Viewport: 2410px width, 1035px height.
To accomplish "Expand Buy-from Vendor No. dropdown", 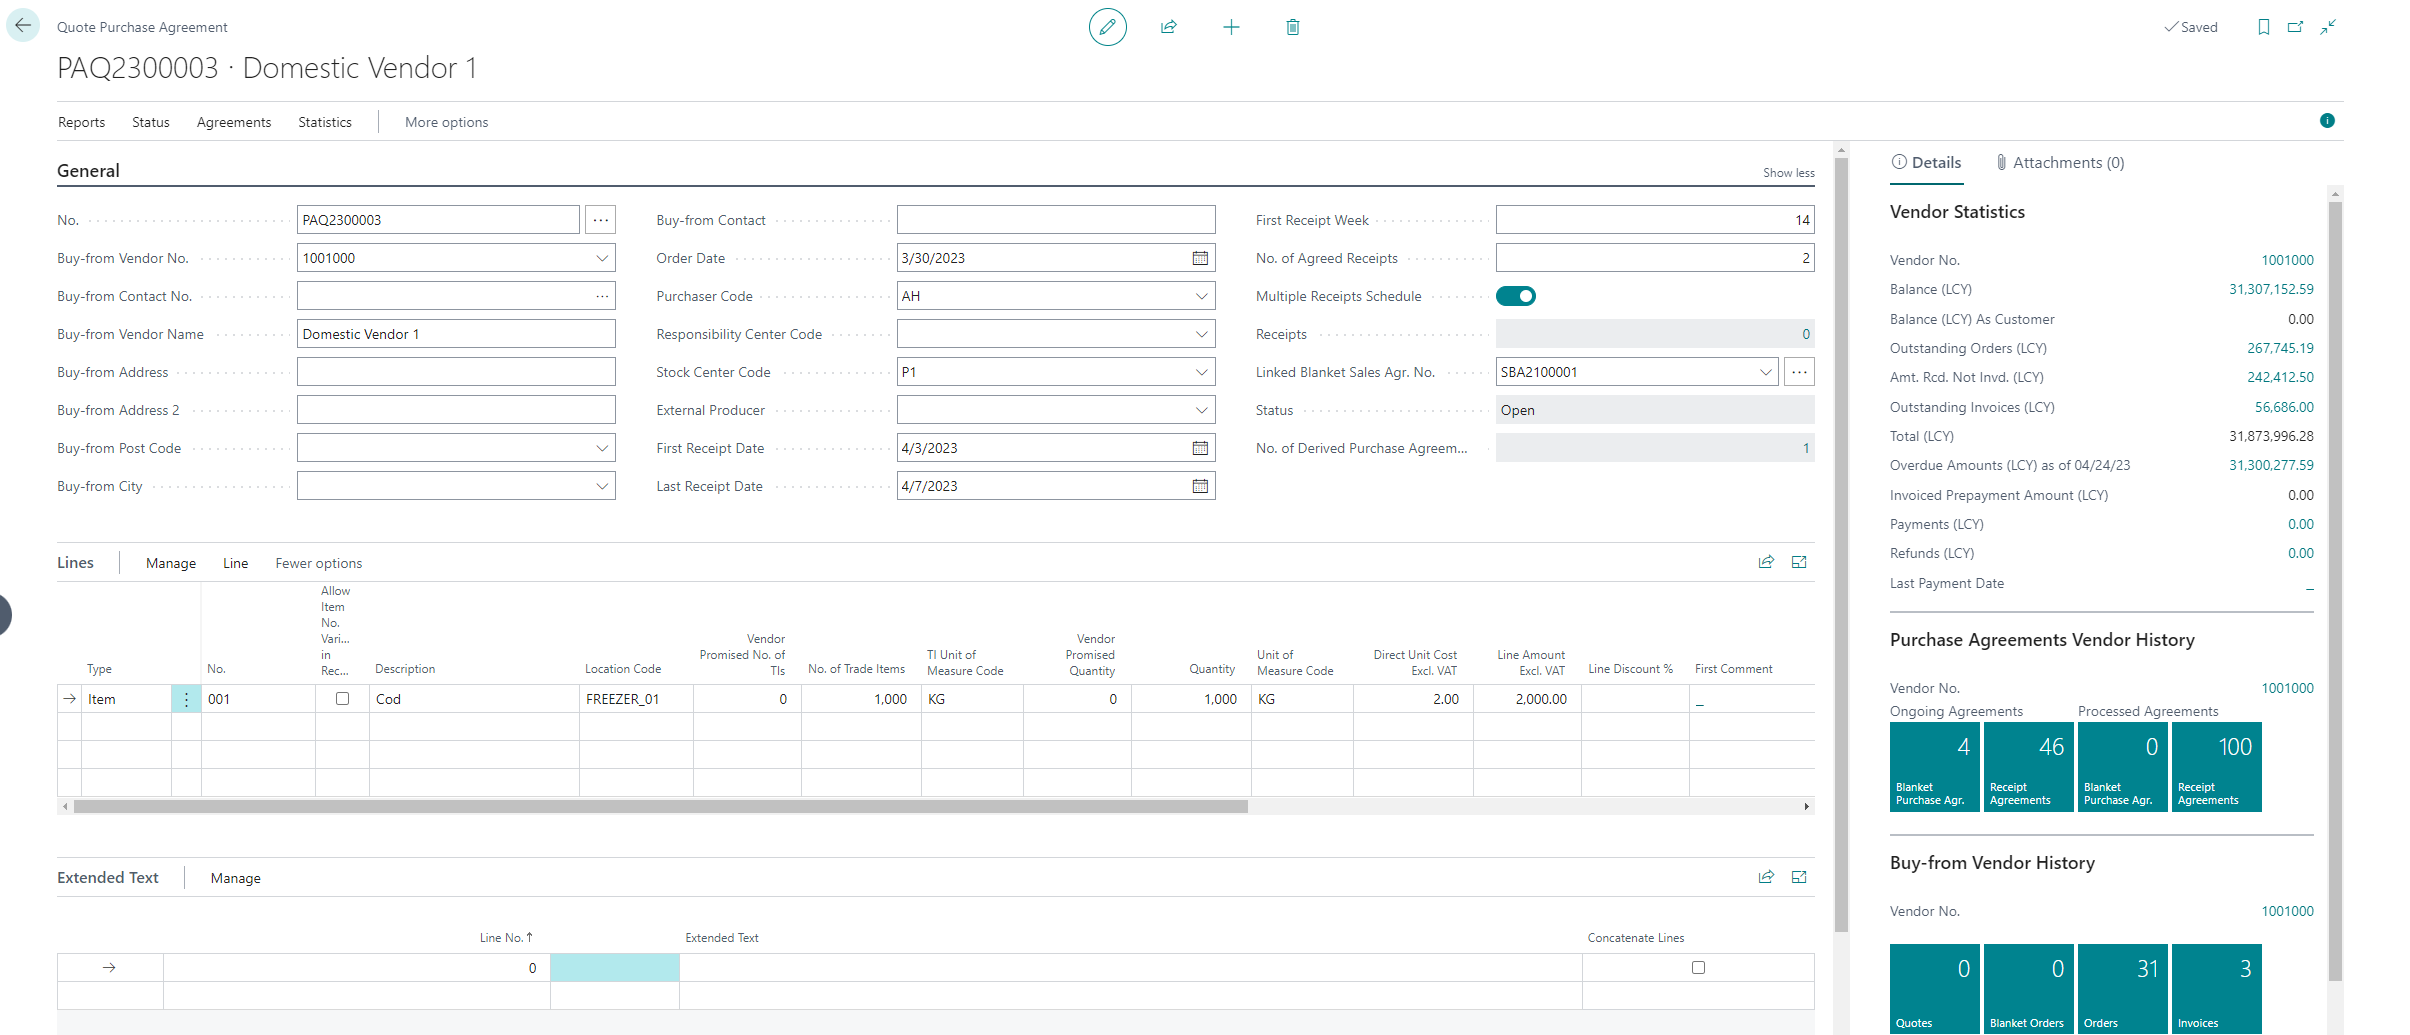I will click(x=602, y=258).
